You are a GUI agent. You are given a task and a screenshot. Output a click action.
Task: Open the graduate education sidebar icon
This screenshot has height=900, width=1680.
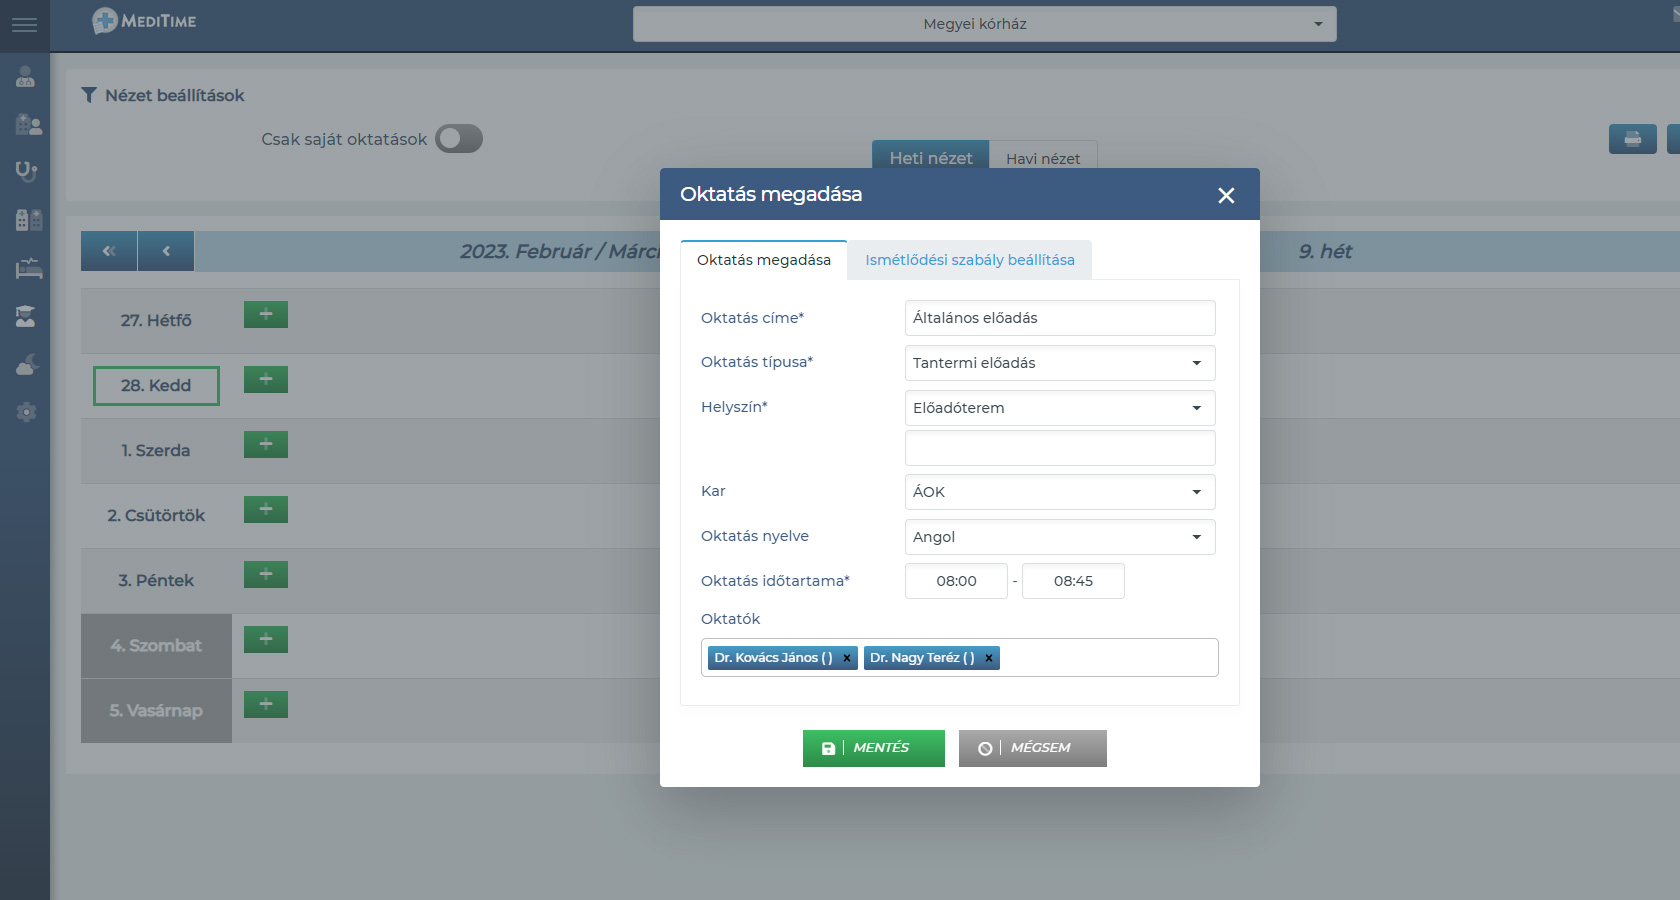[x=26, y=316]
